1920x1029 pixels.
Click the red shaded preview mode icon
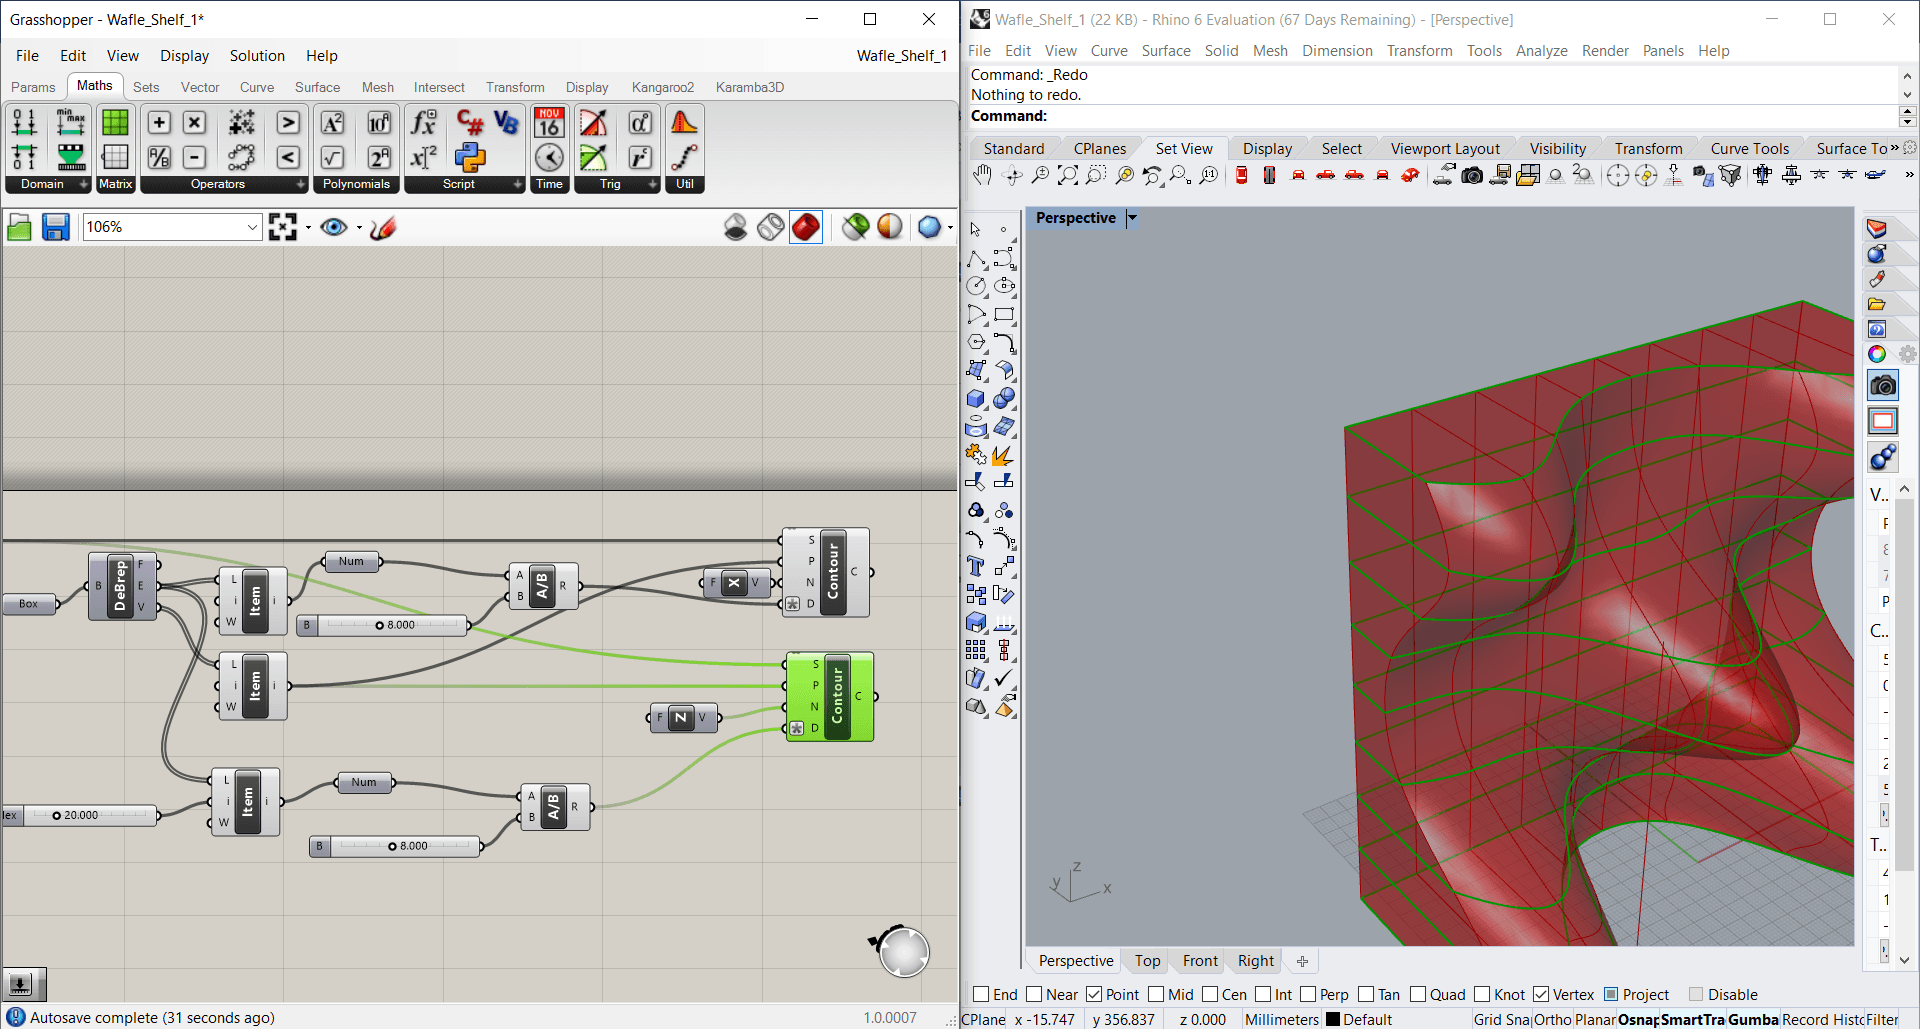click(805, 228)
